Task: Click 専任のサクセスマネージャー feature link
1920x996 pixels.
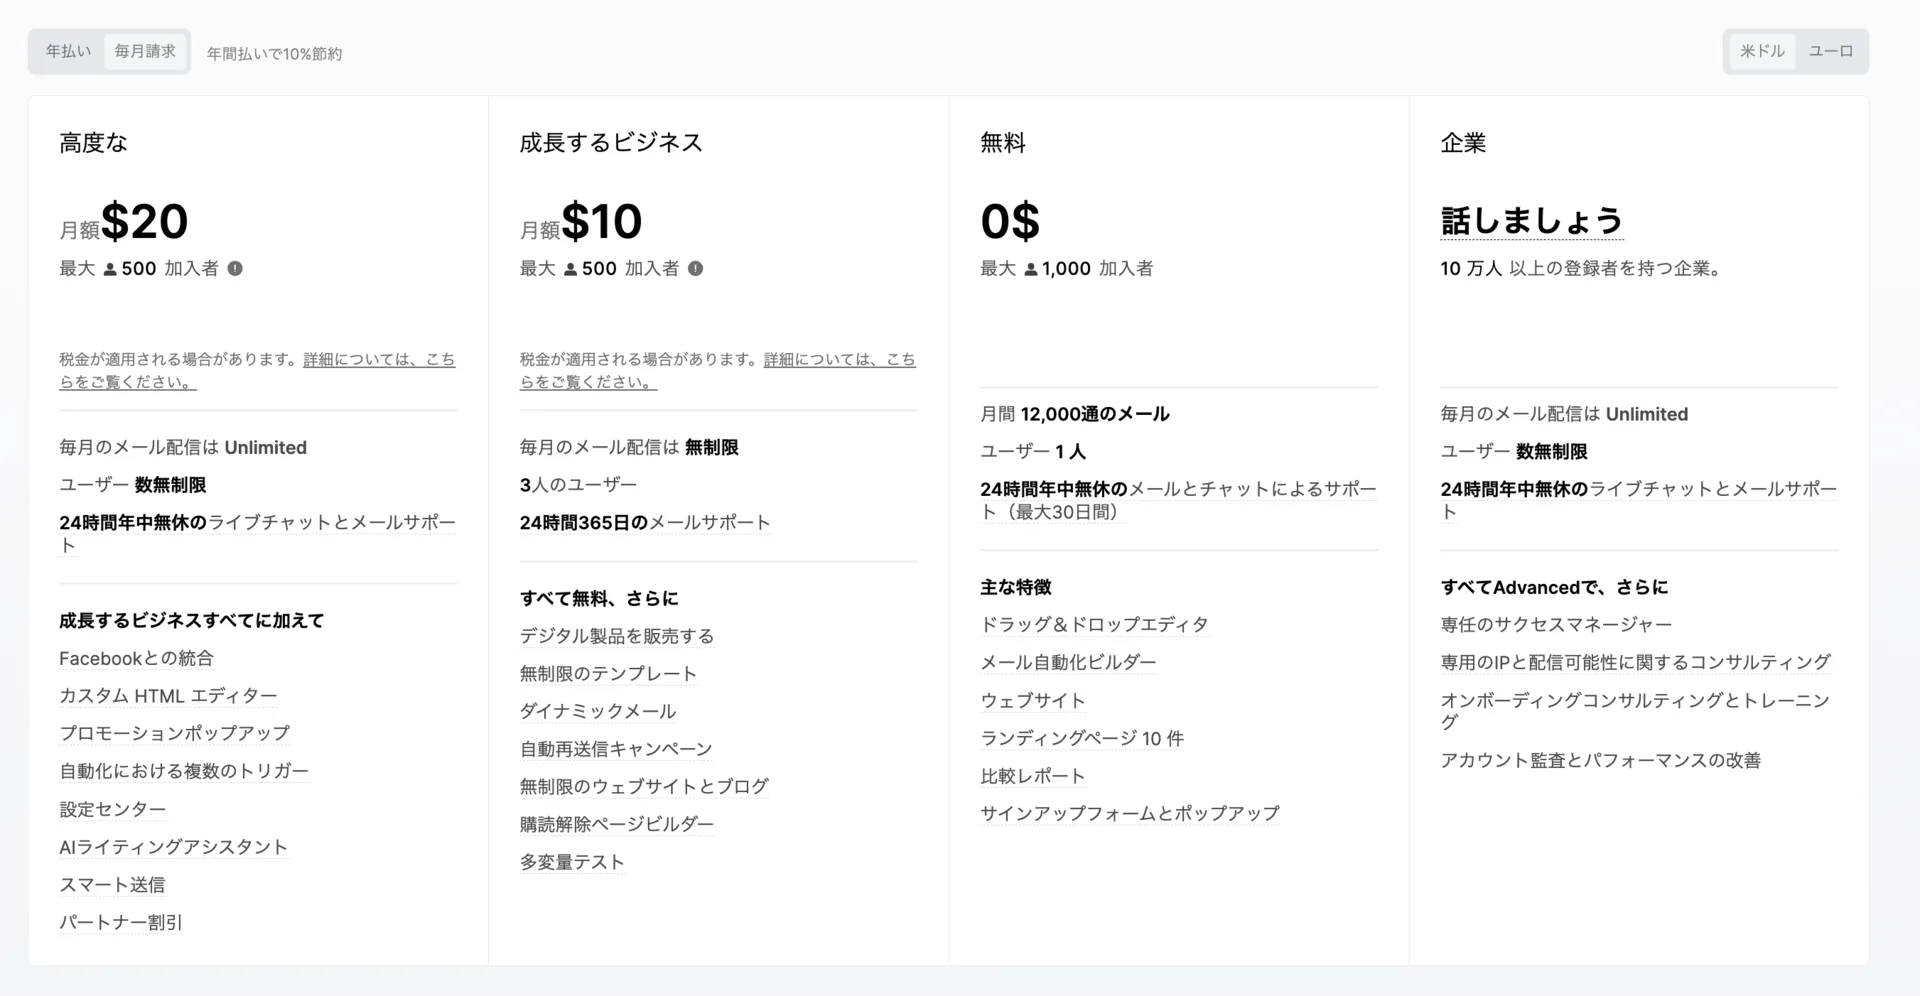Action: point(1555,623)
